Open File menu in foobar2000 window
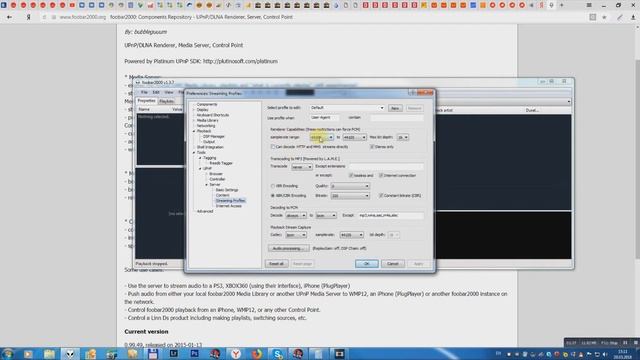 (144, 93)
